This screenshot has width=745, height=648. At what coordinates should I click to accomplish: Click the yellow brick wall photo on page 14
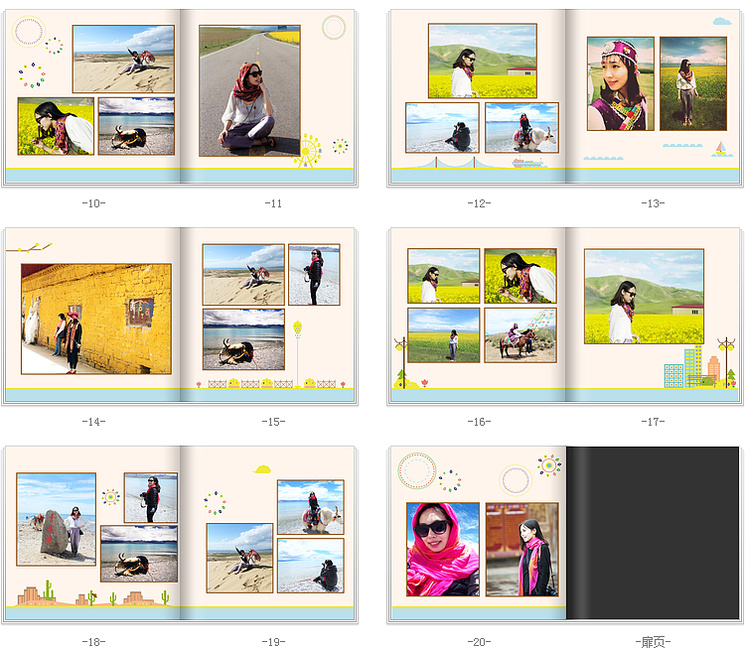coord(96,319)
